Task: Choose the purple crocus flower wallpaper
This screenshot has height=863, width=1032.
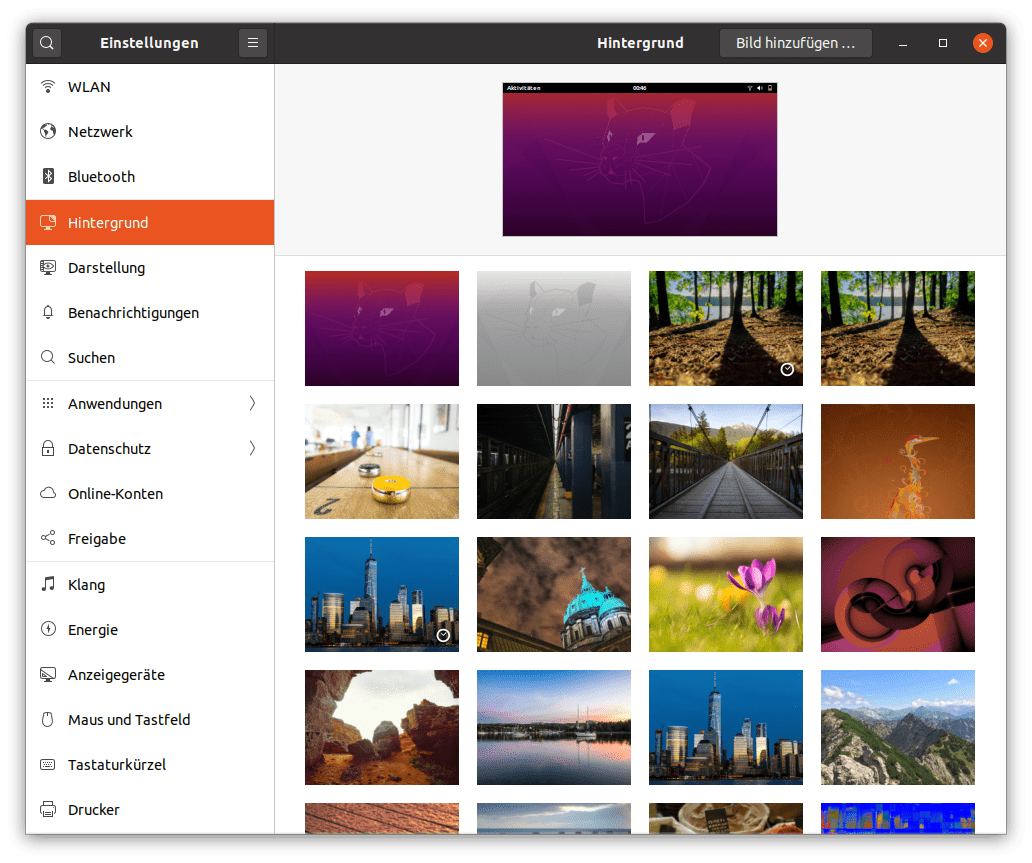Action: (x=725, y=594)
